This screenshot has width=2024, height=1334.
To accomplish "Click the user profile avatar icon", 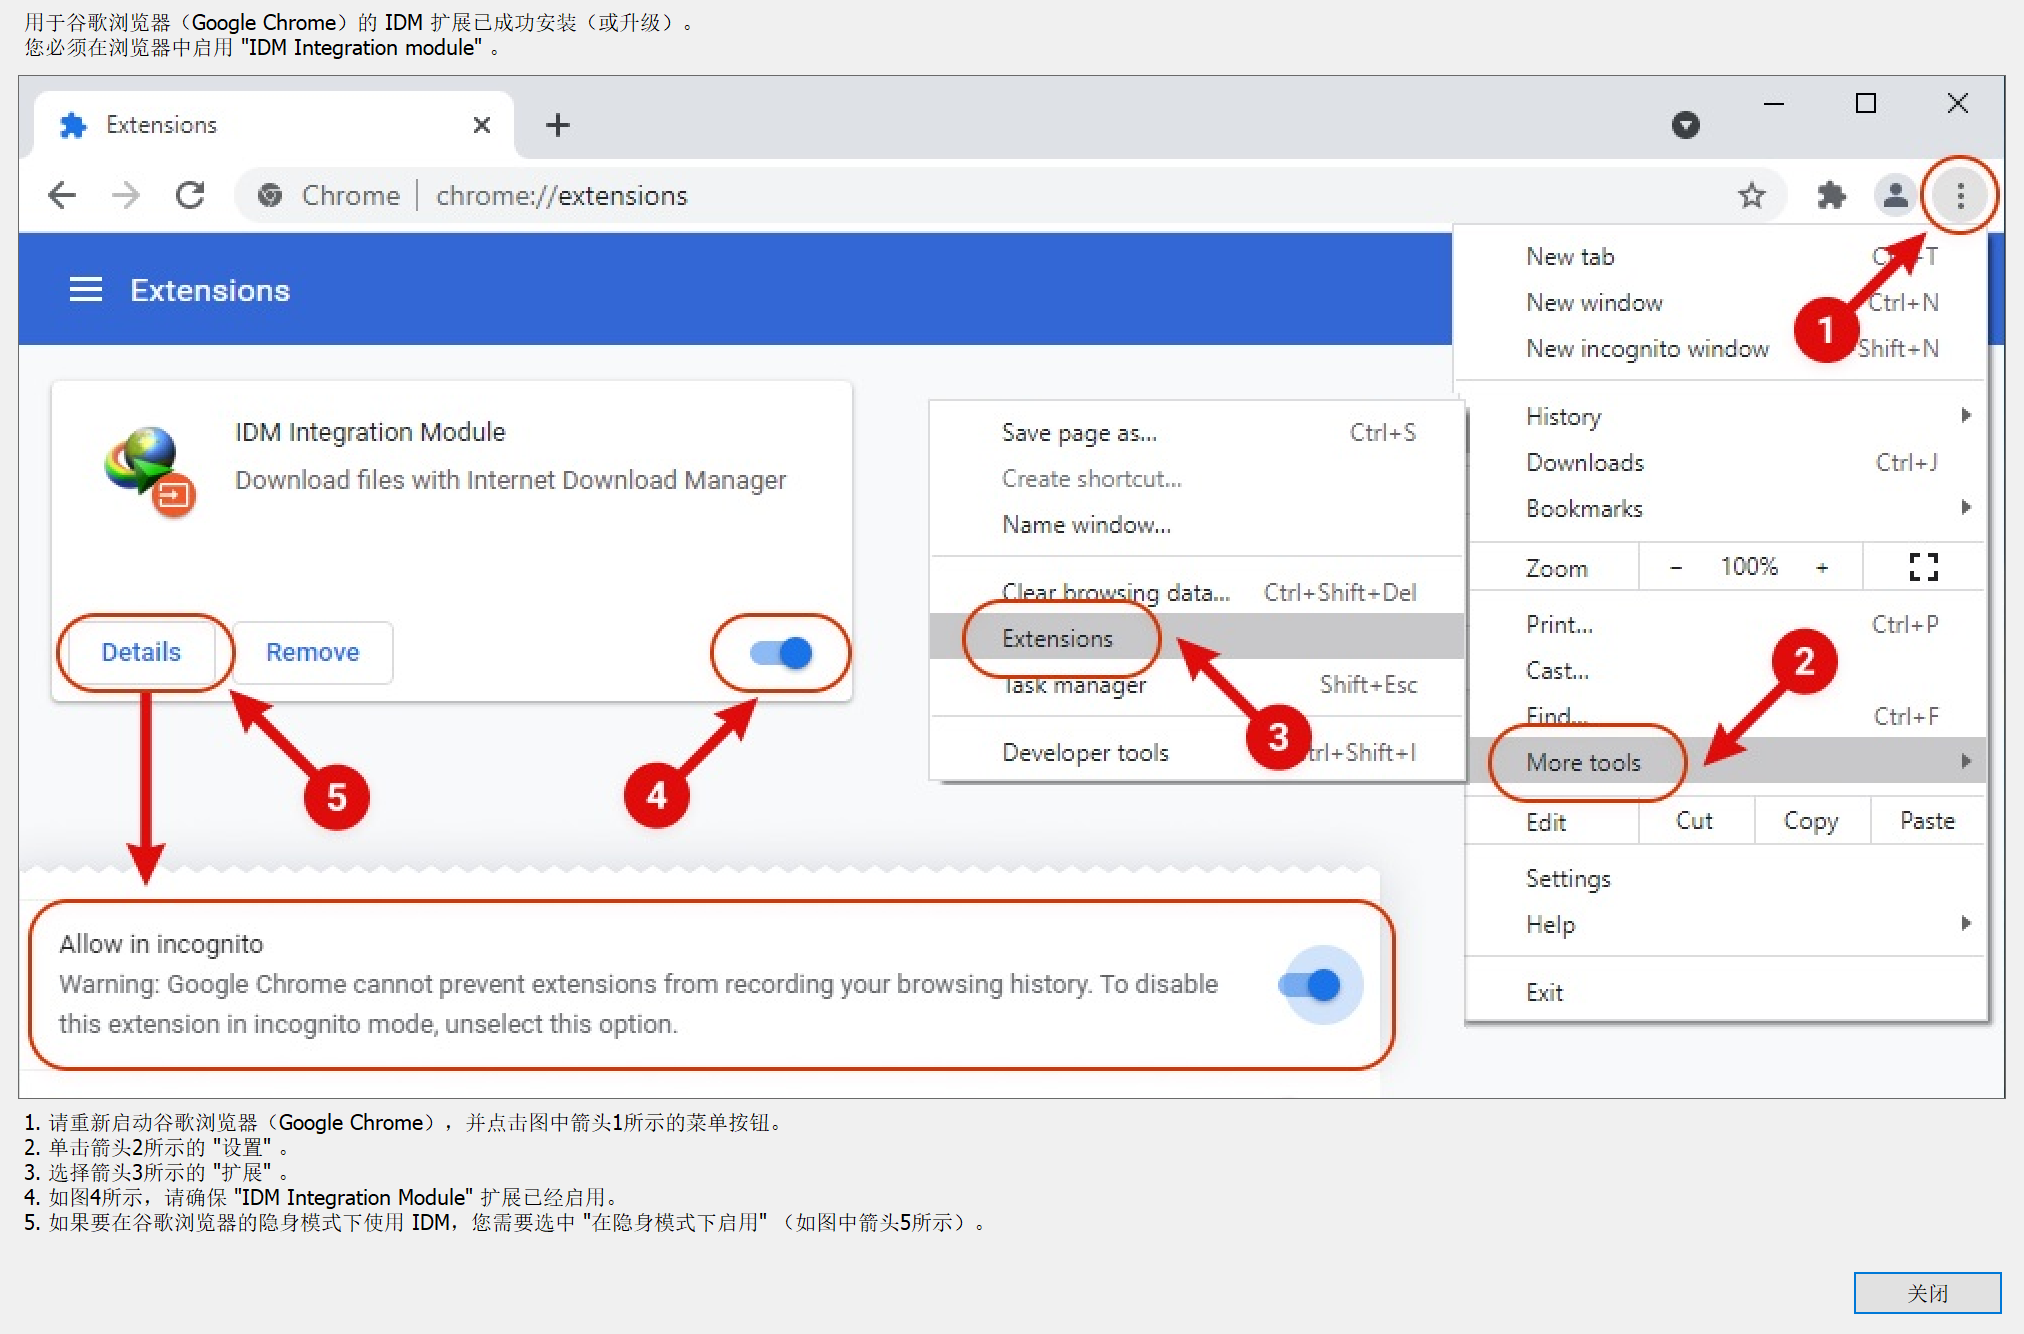I will coord(1894,195).
